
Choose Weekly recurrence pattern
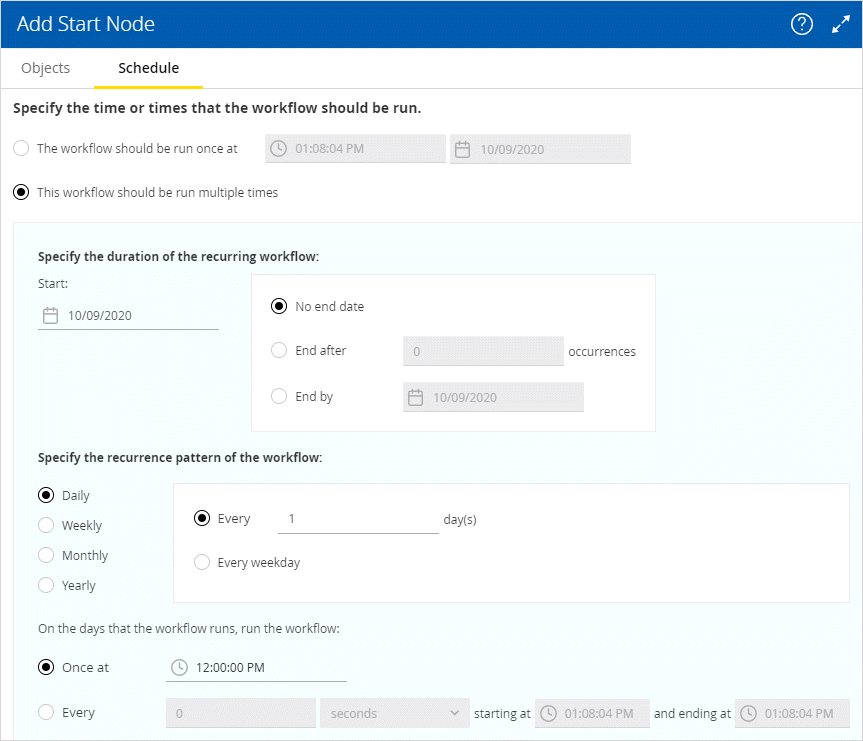[x=46, y=525]
